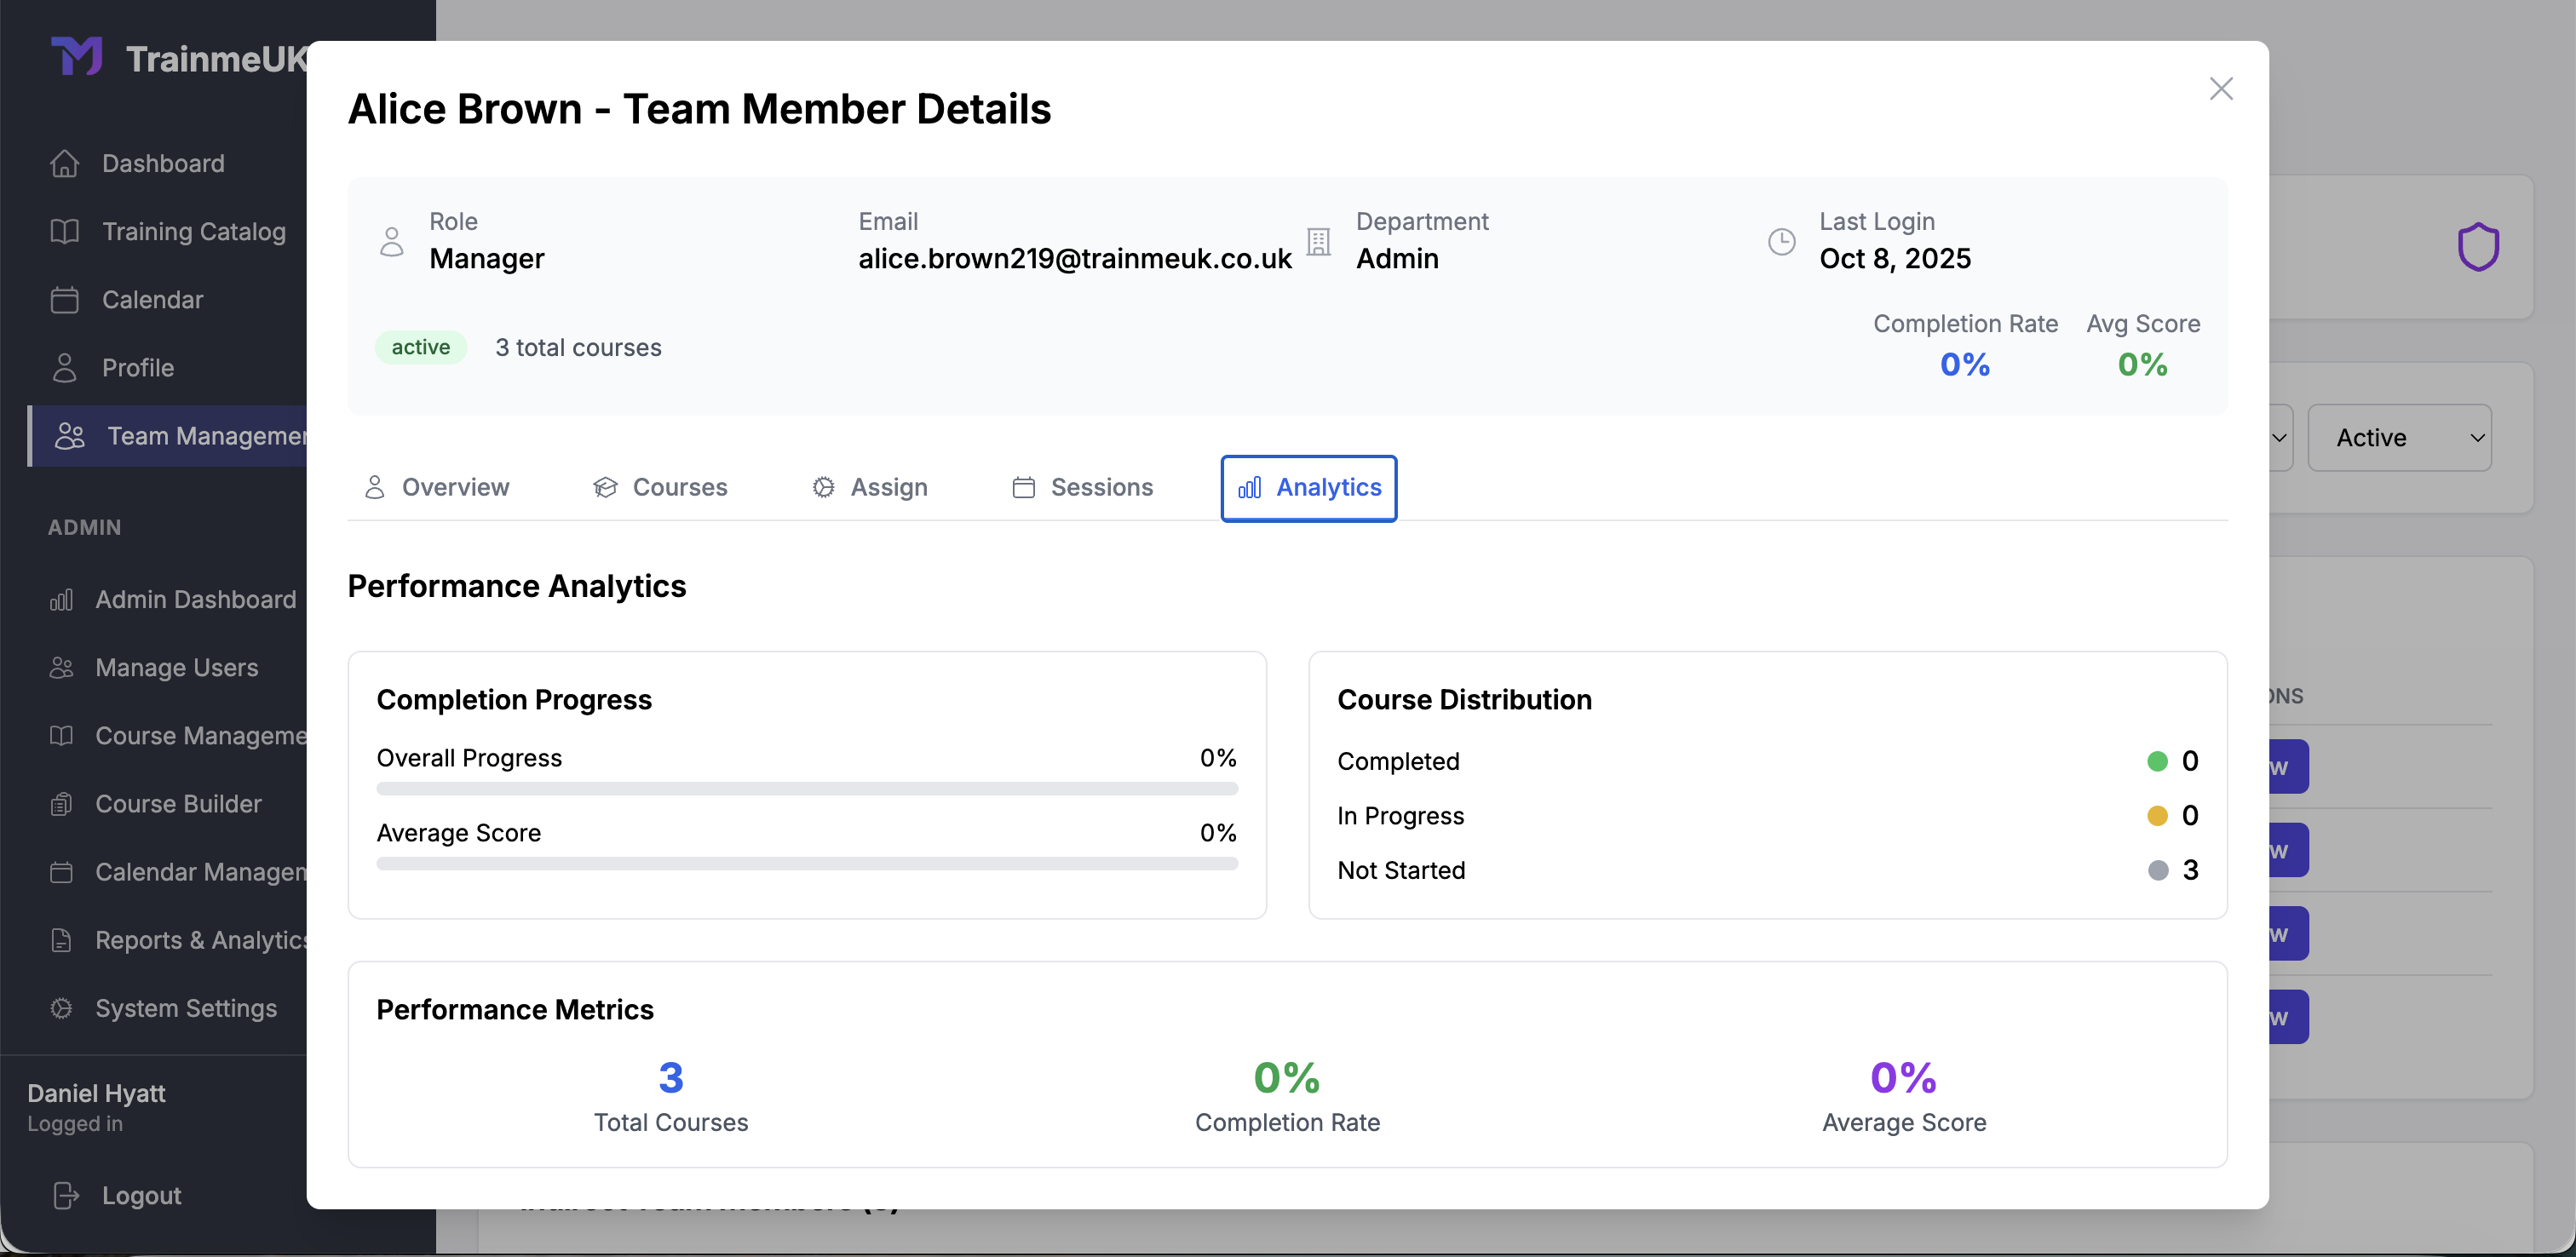The image size is (2576, 1257).
Task: Open Manage Users under Admin
Action: (x=175, y=667)
